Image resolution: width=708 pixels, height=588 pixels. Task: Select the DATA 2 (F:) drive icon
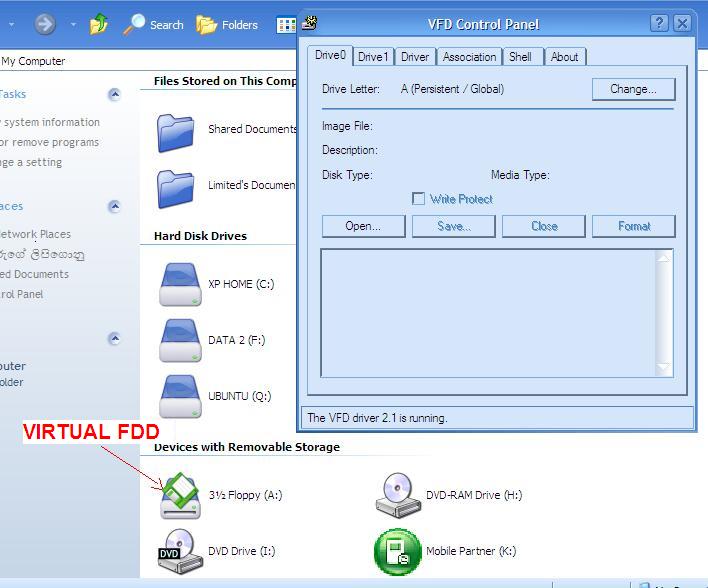point(180,340)
